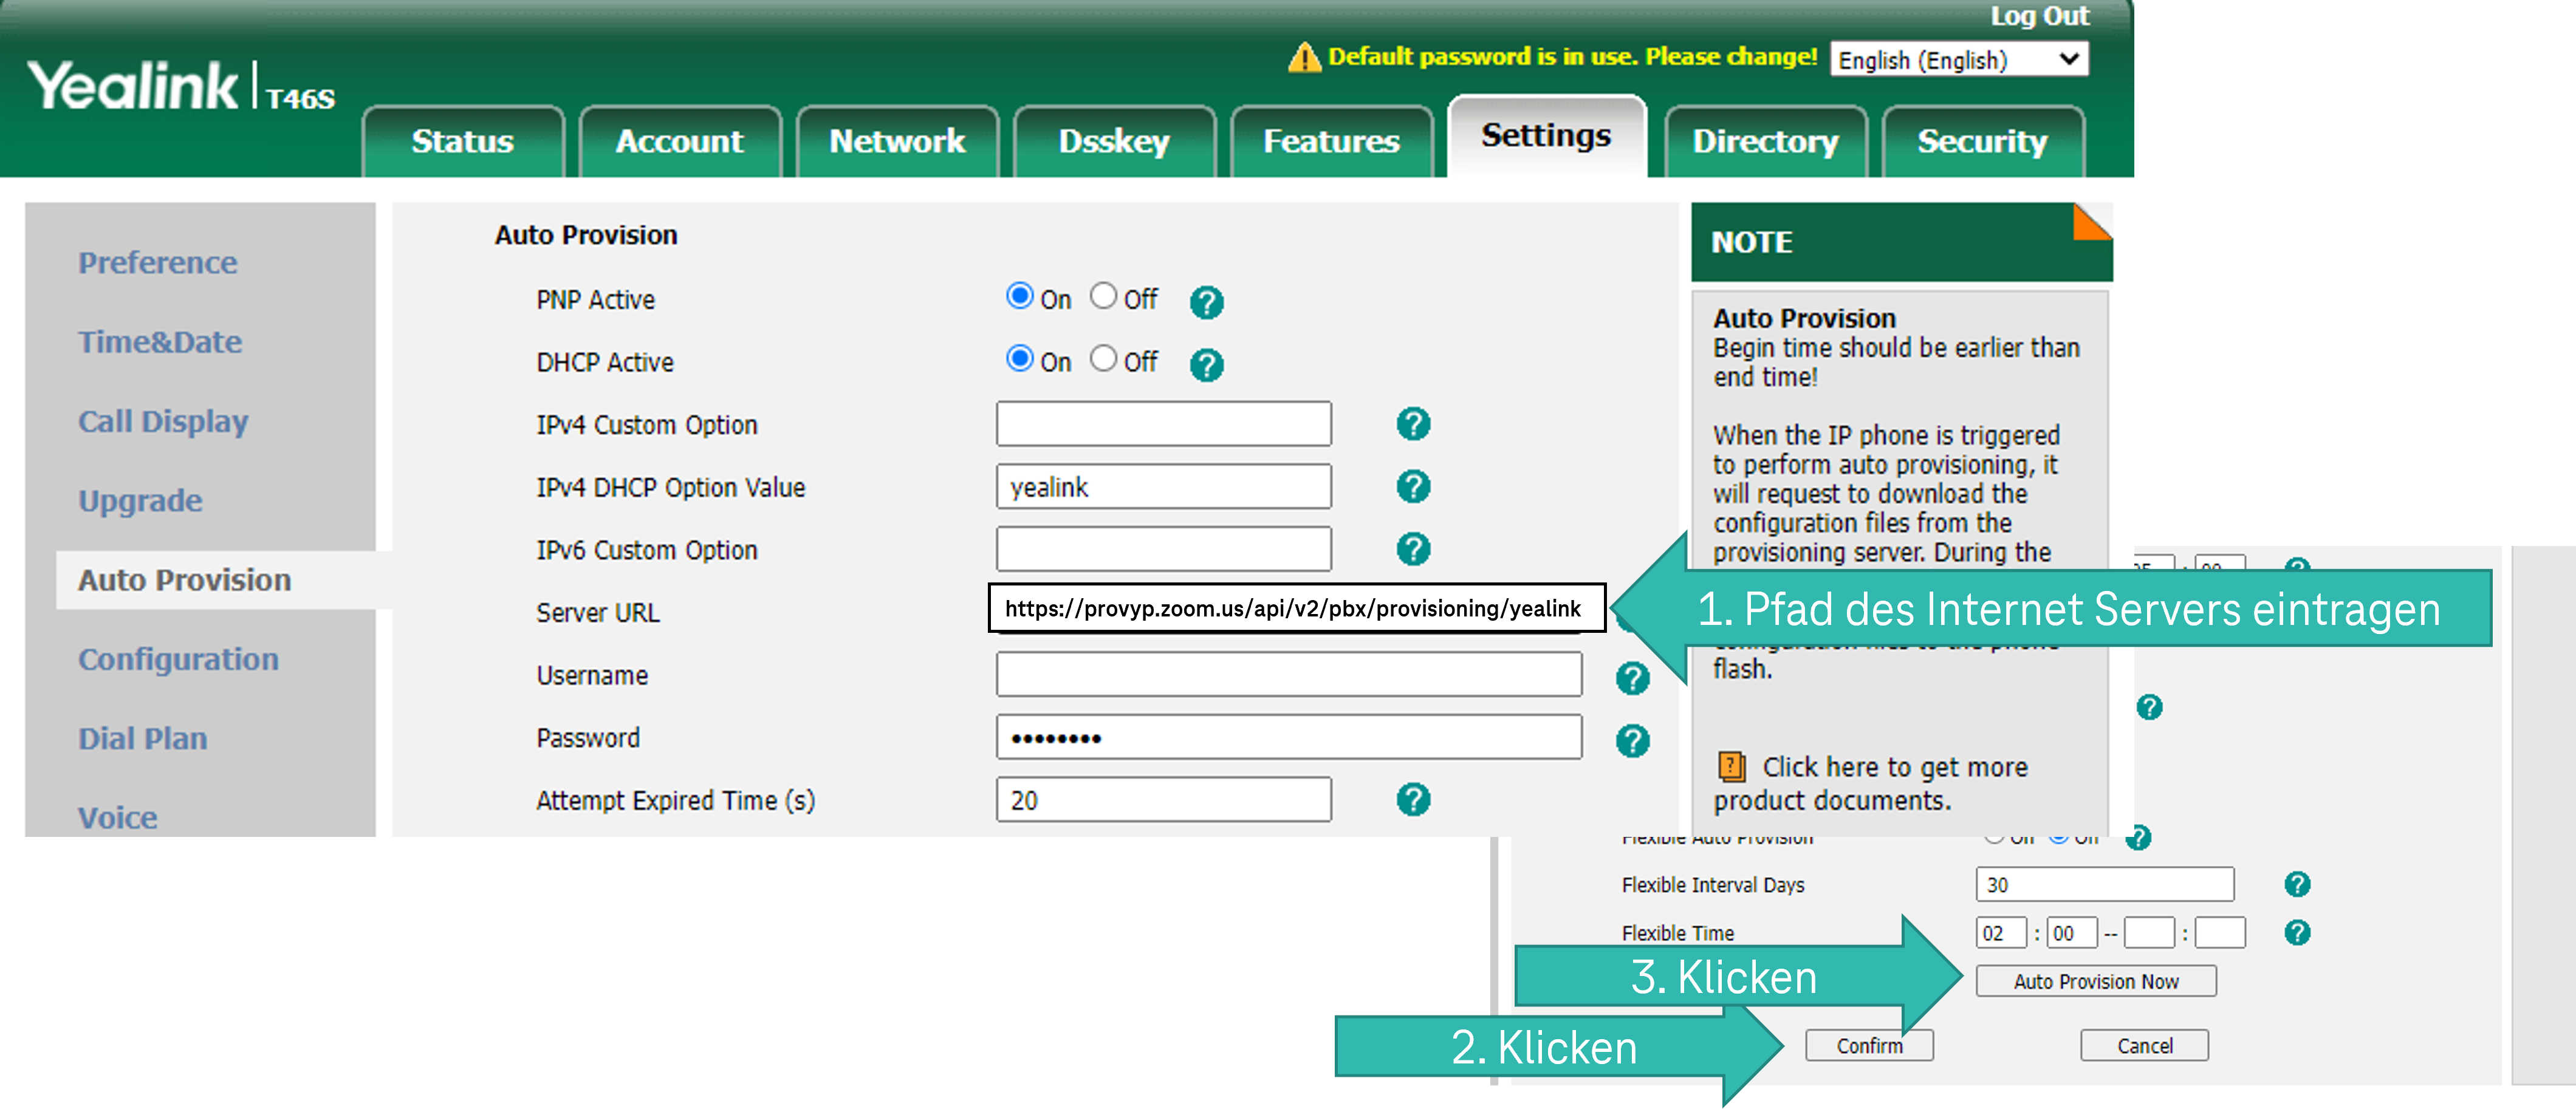Switch to the Network tab
Screen dimensions: 2576x1109
897,142
